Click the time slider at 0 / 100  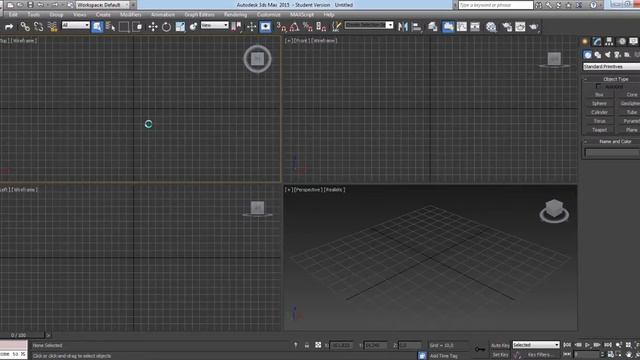pyautogui.click(x=18, y=335)
